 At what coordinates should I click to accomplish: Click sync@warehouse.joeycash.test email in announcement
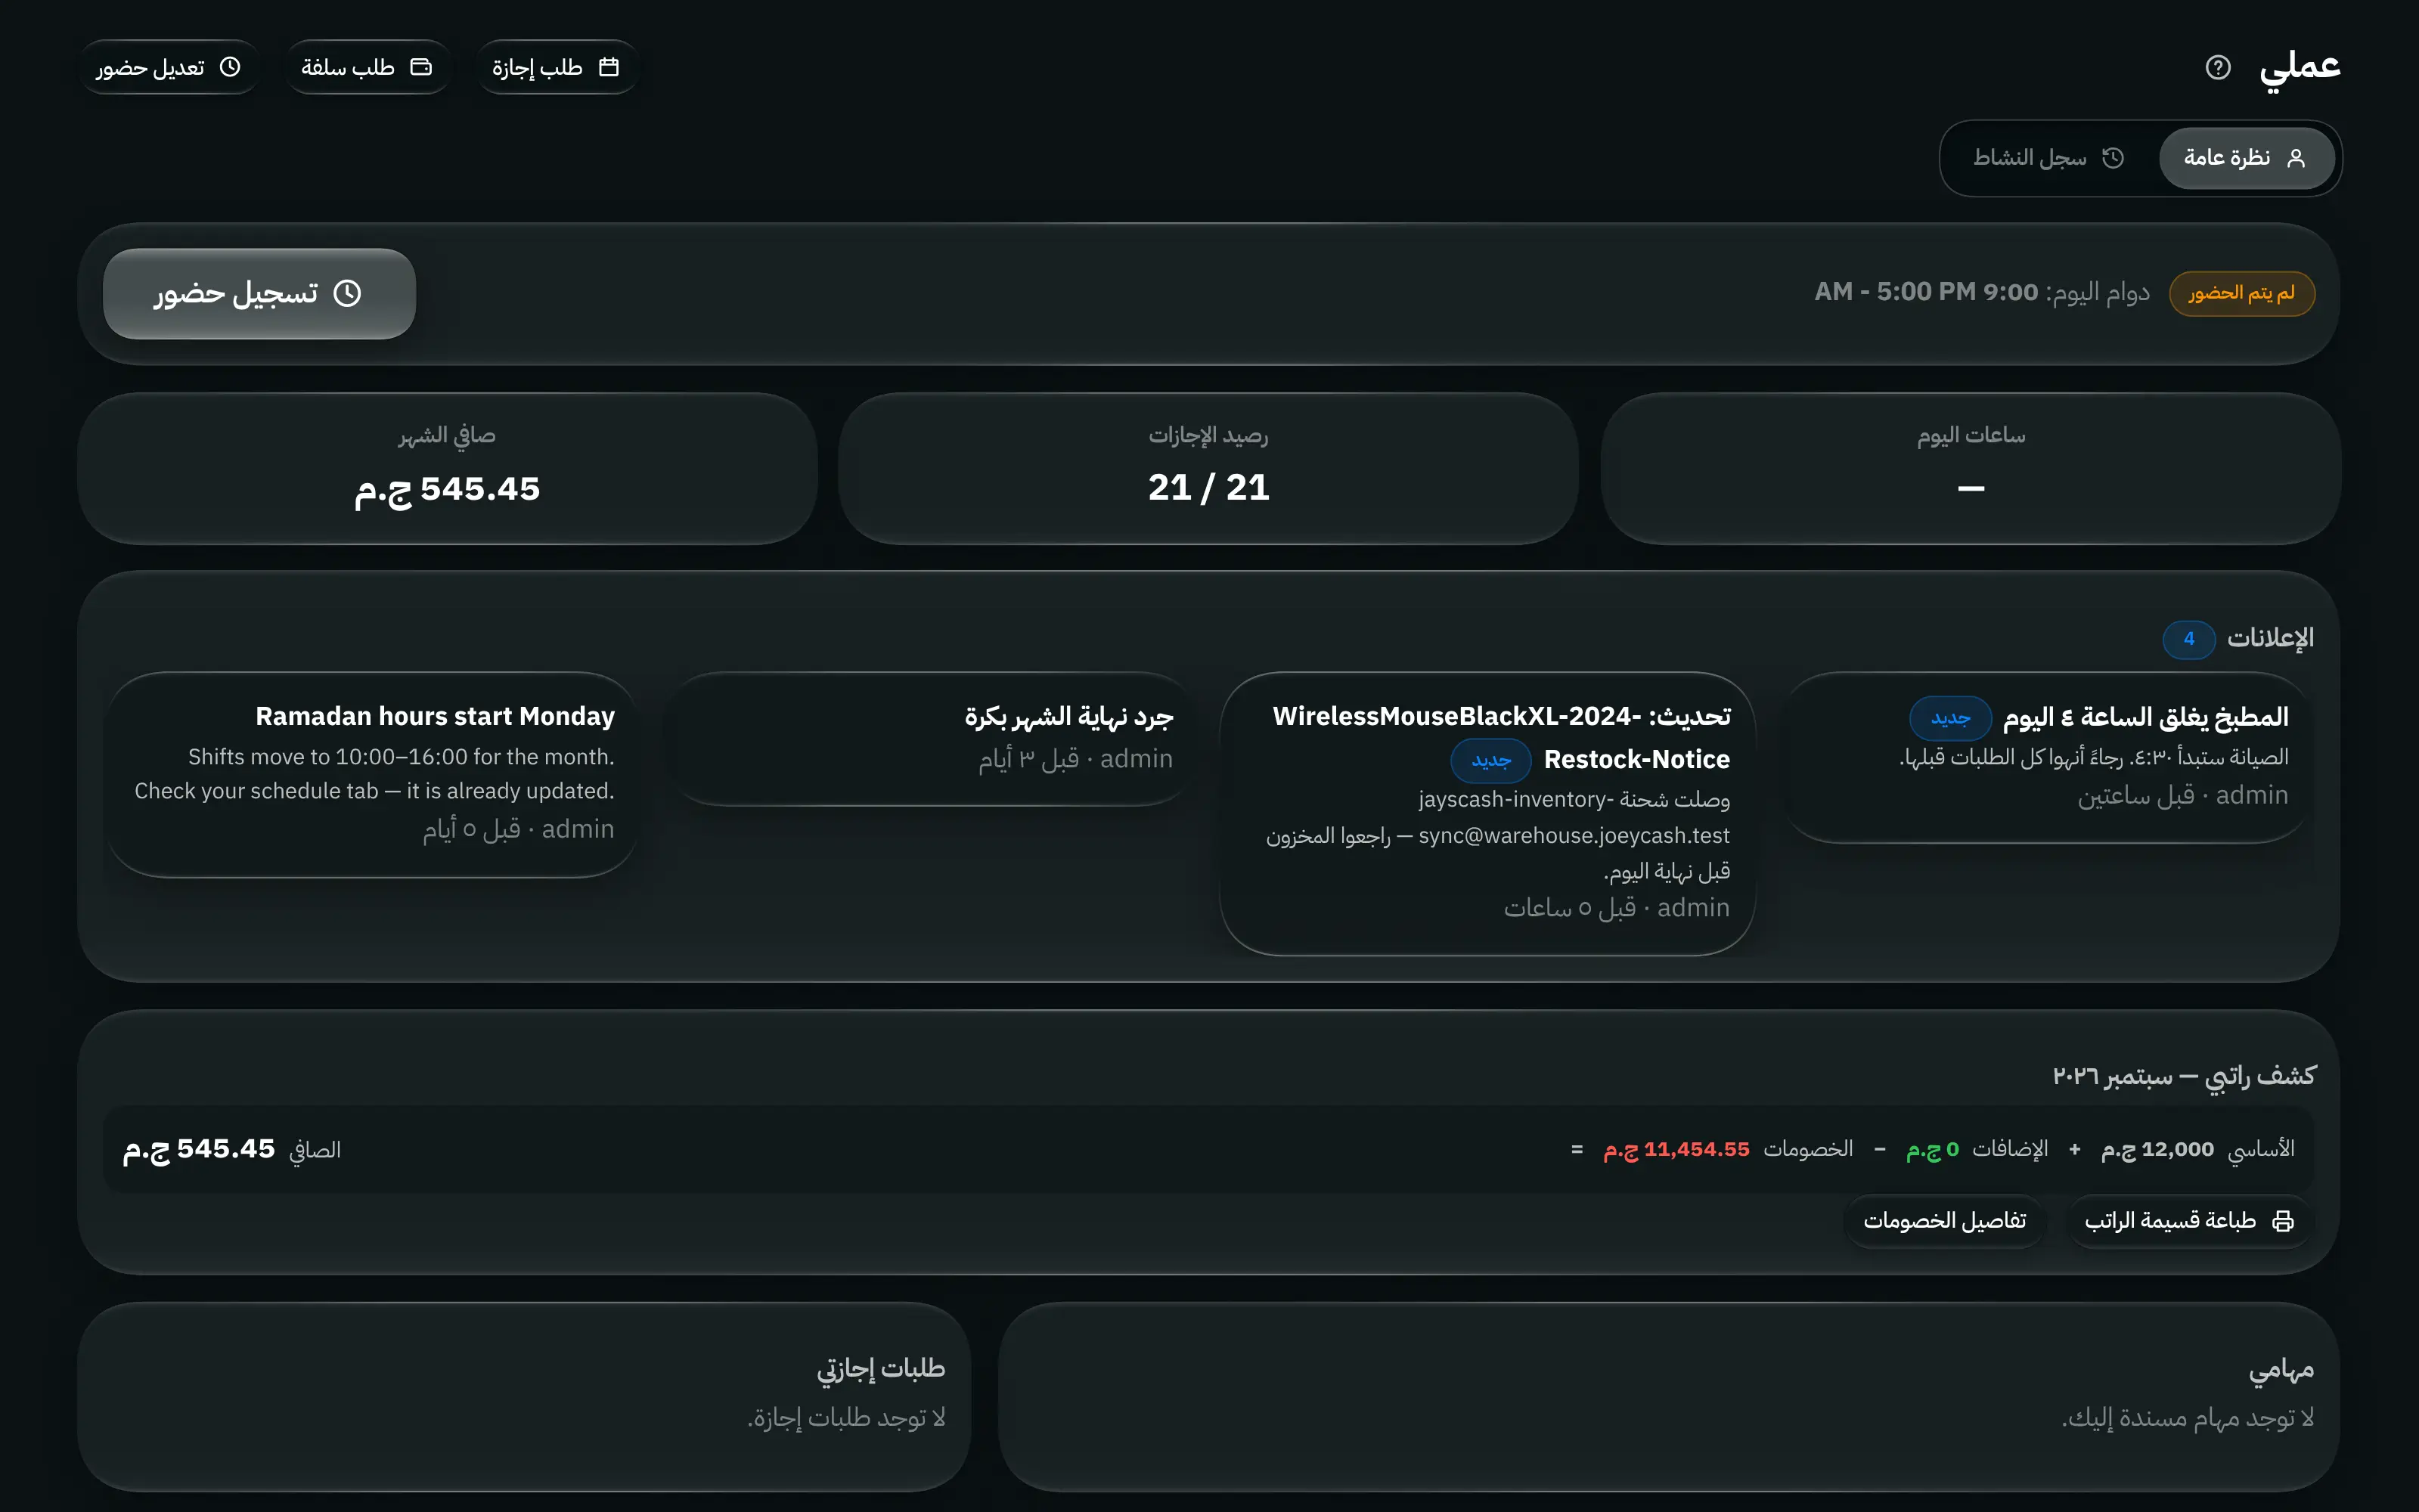pos(1574,835)
